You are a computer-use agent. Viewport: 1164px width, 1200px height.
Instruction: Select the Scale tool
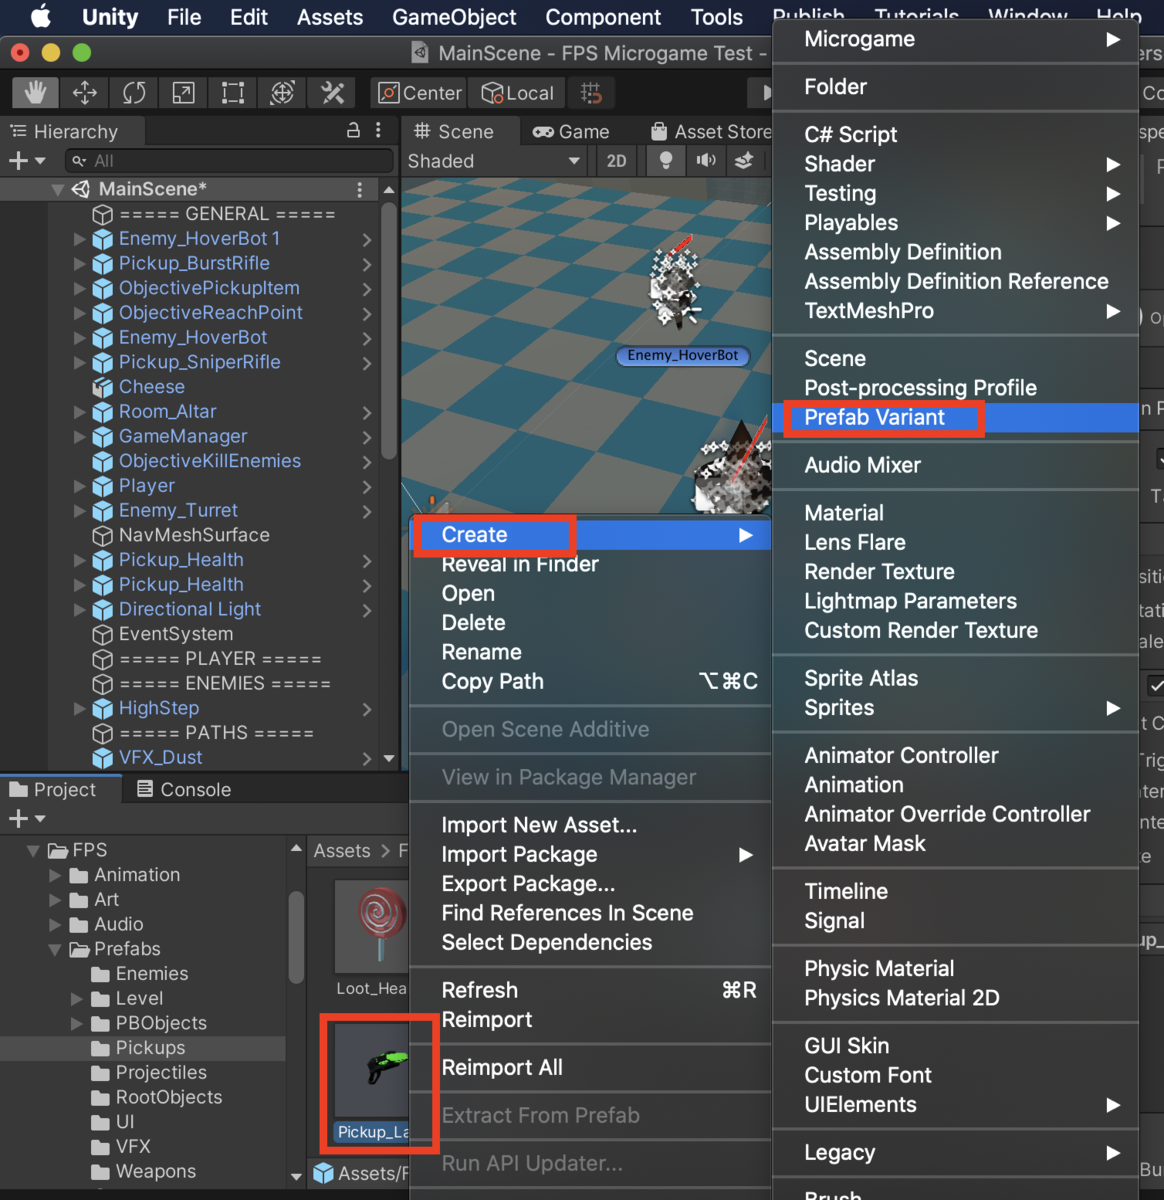pyautogui.click(x=183, y=93)
